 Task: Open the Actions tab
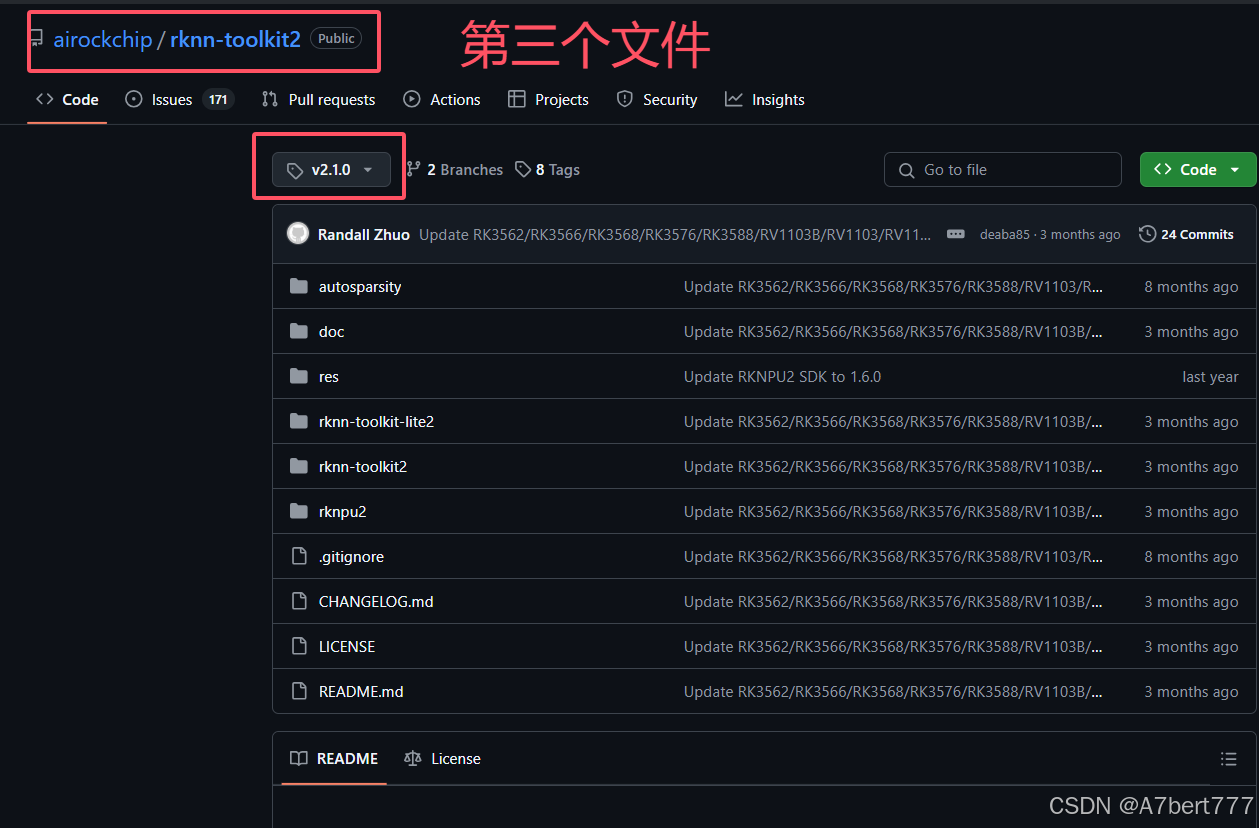441,99
